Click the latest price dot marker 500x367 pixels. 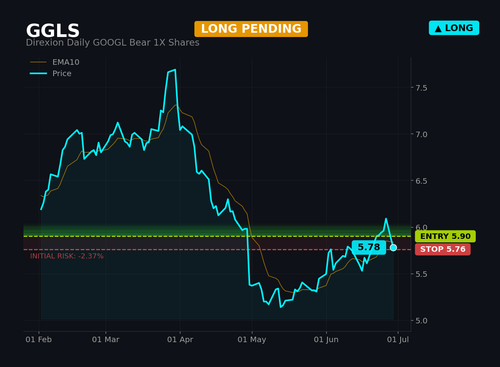tap(393, 247)
